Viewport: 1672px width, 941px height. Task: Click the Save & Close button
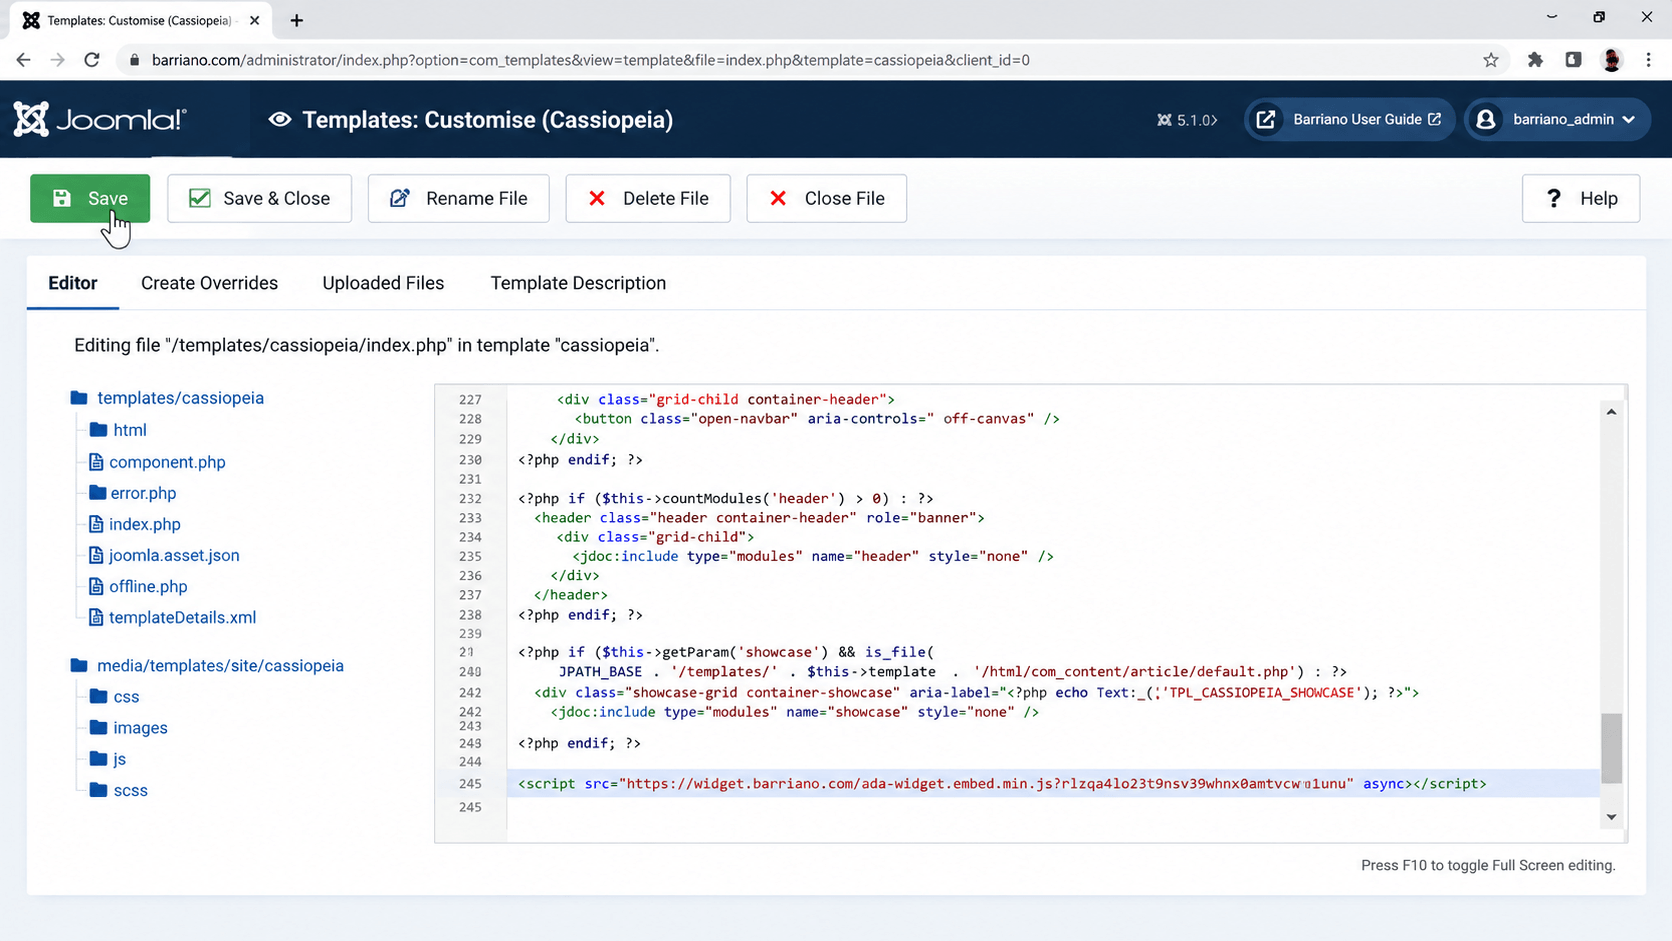click(x=259, y=198)
